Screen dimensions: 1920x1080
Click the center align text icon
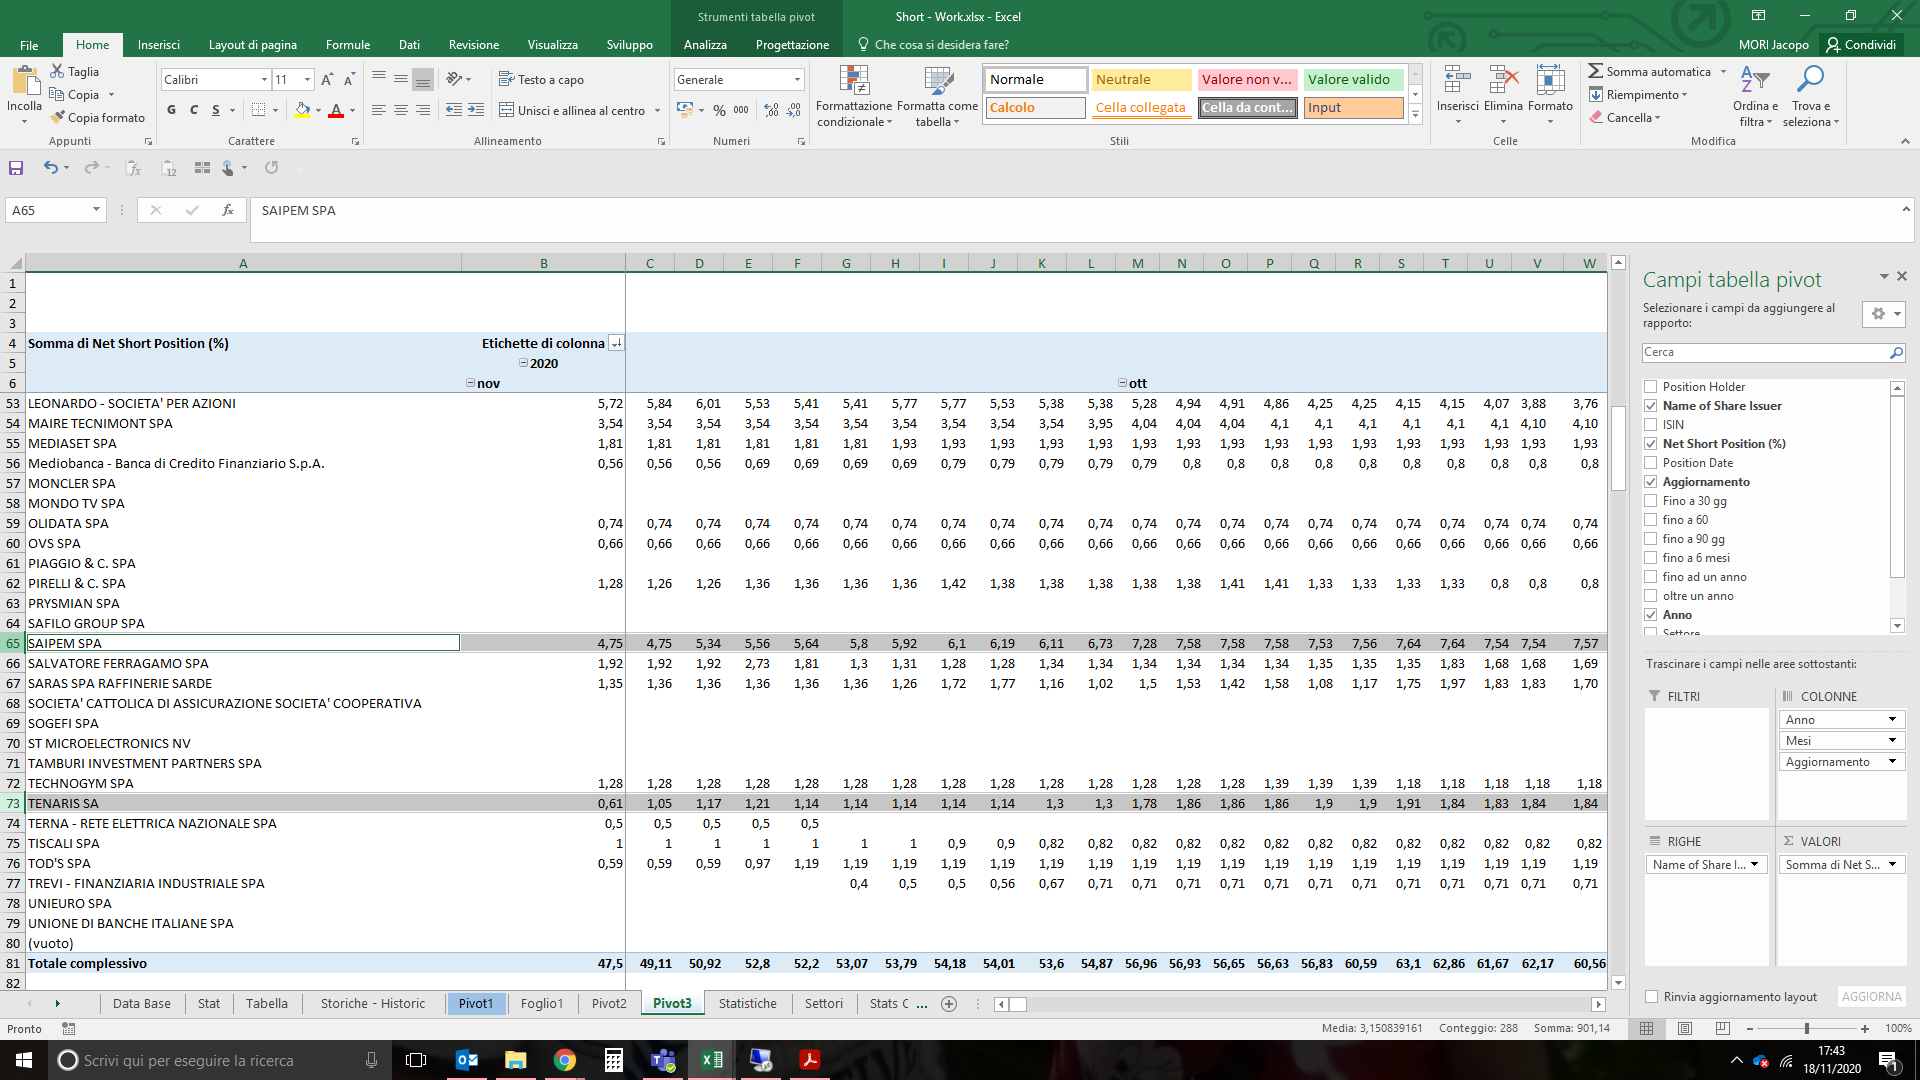400,110
